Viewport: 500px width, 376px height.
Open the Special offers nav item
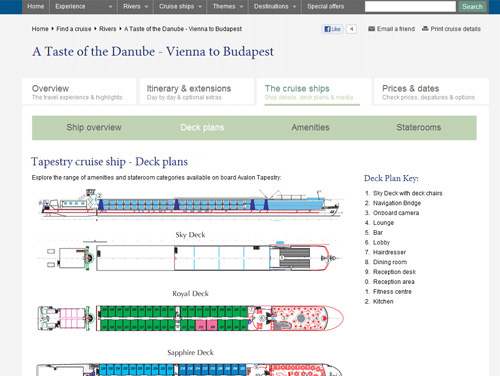click(x=325, y=7)
